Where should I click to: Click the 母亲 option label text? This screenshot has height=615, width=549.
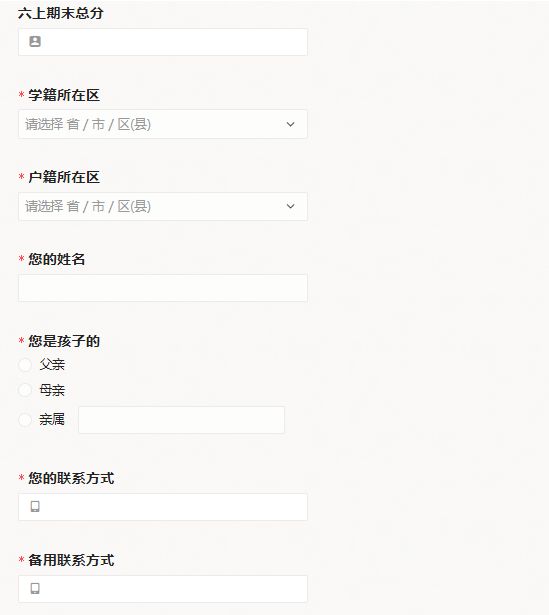coord(52,390)
